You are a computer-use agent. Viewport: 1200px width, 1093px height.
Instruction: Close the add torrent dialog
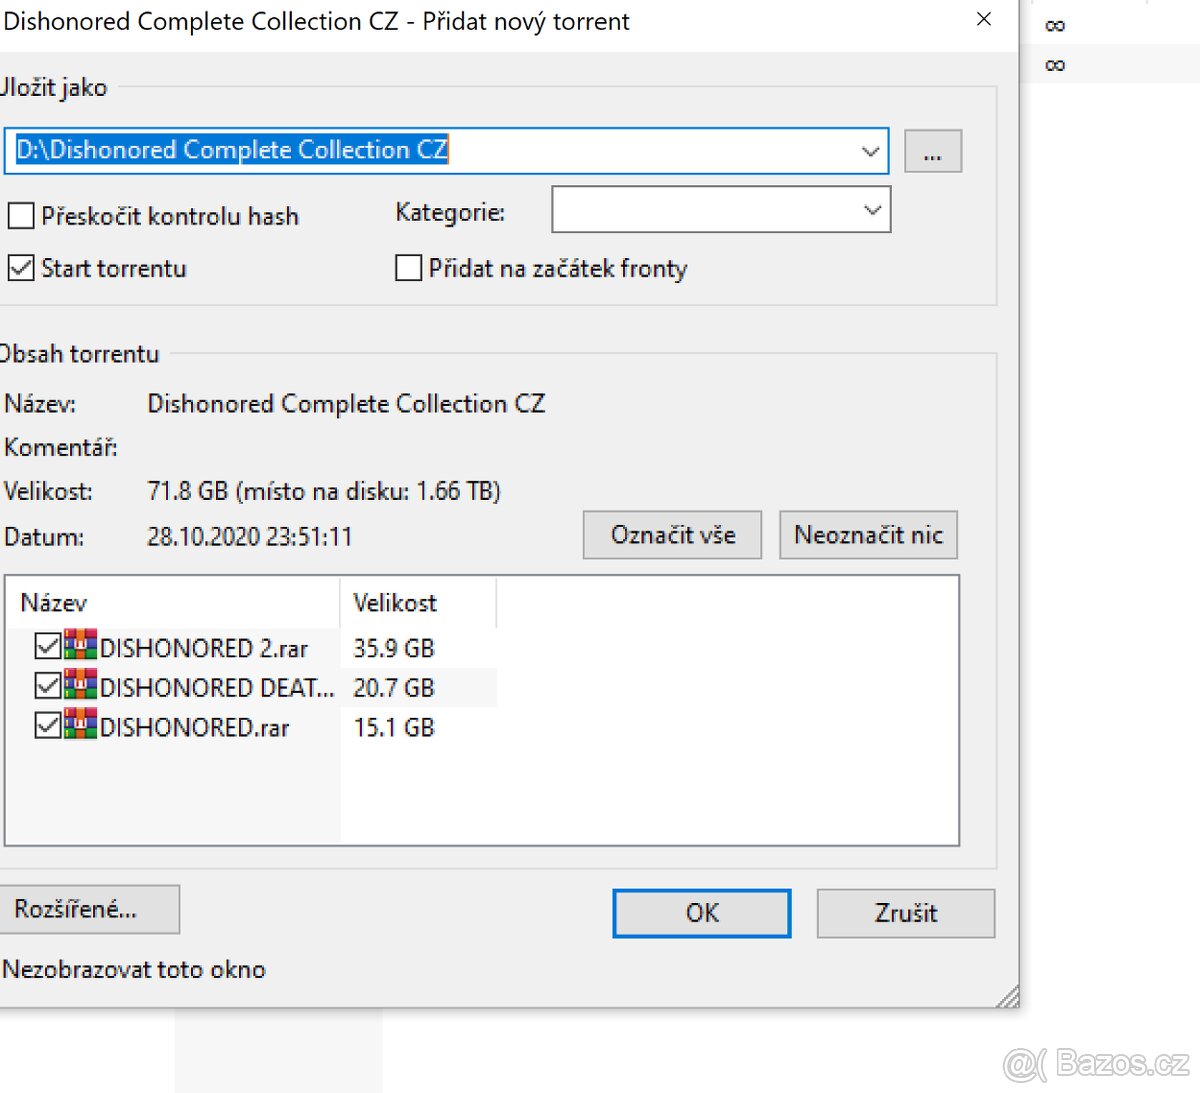pos(984,20)
